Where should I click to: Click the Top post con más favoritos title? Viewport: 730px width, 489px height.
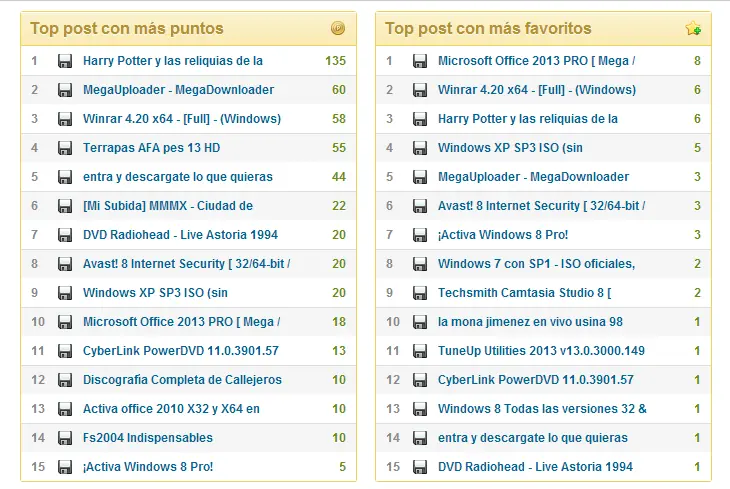point(488,28)
